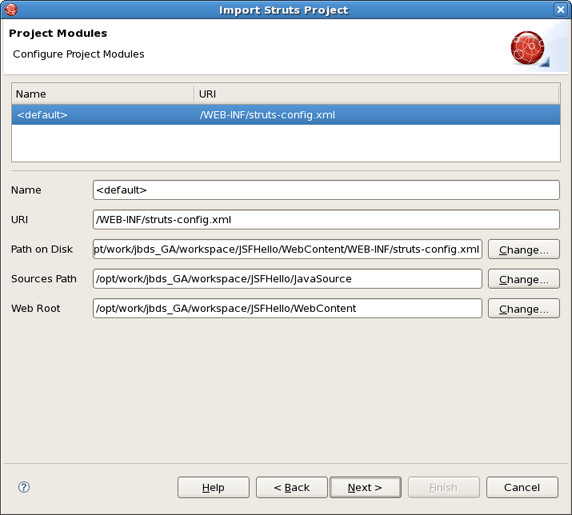This screenshot has width=572, height=515.
Task: Click the /WEB-INF/struts-config.xml table cell
Action: (267, 115)
